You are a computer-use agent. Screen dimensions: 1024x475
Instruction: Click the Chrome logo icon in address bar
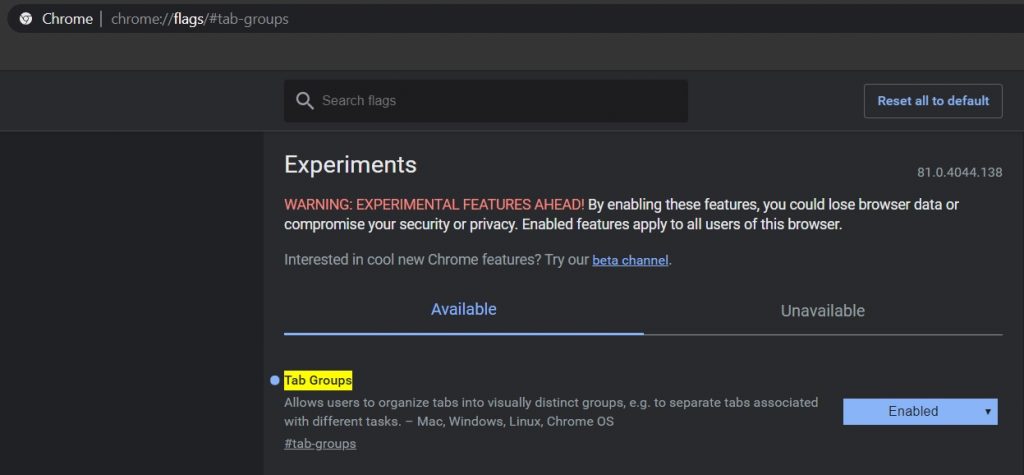26,19
